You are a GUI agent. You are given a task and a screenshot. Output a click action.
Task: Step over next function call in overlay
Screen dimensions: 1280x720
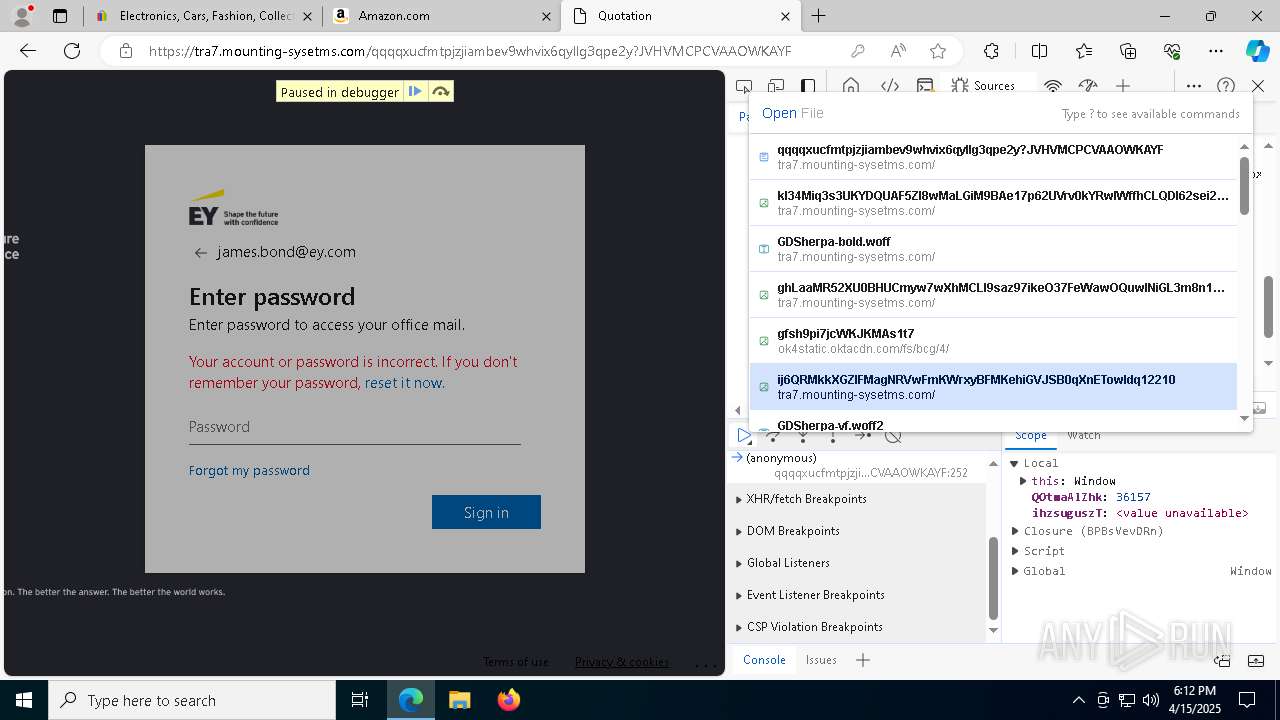(x=440, y=92)
